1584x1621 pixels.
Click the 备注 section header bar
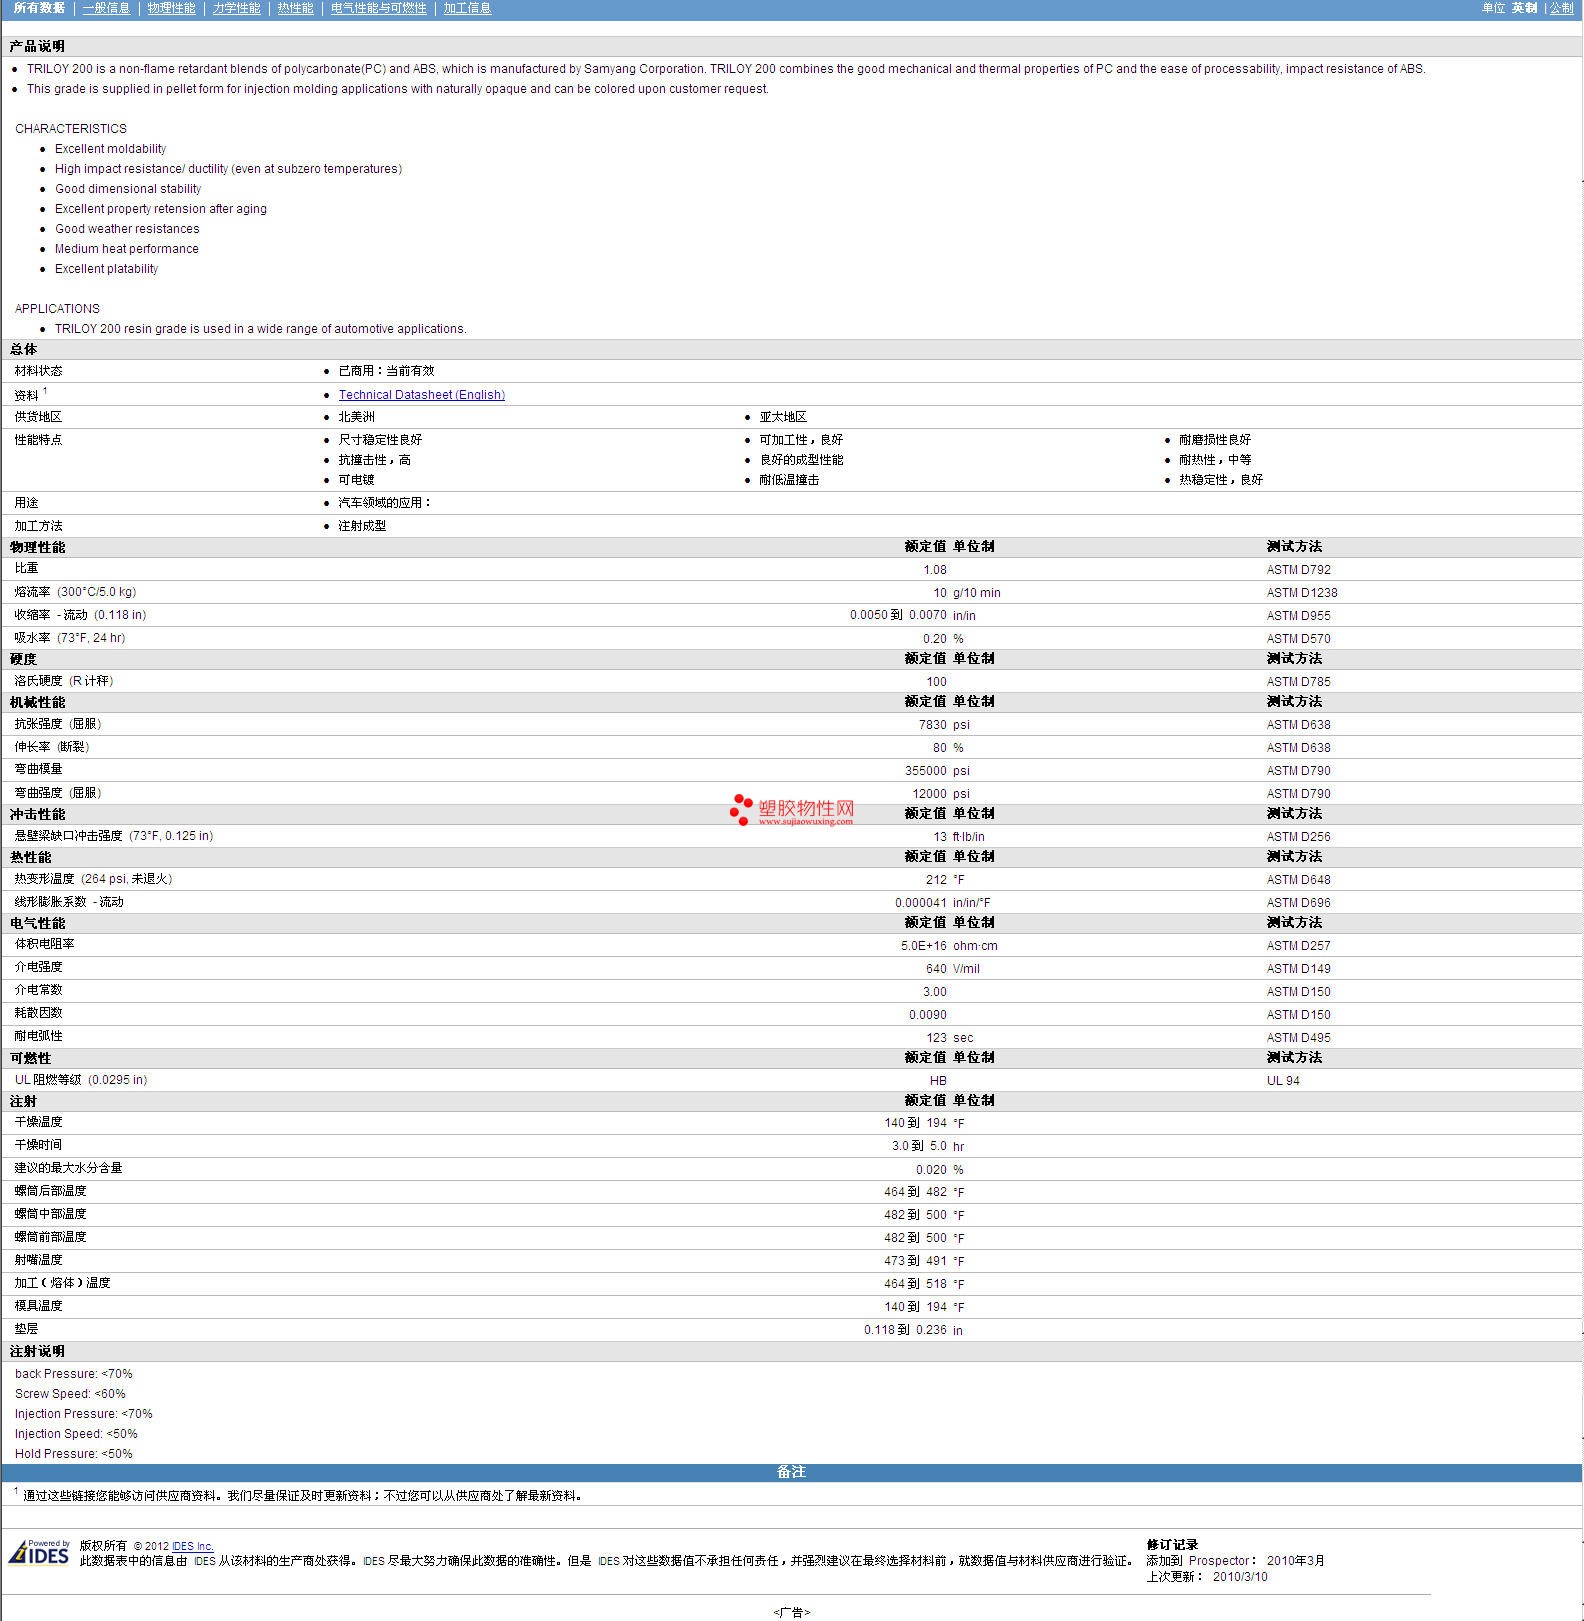[791, 1472]
